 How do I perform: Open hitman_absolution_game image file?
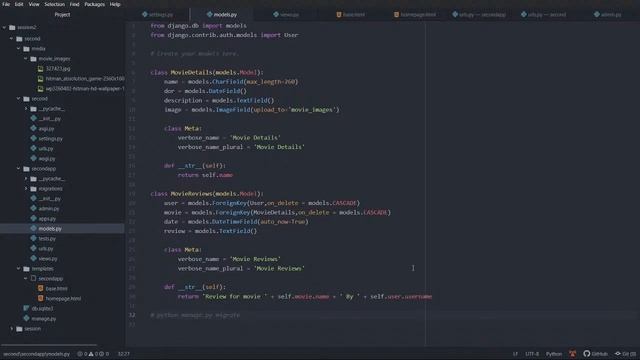(85, 79)
